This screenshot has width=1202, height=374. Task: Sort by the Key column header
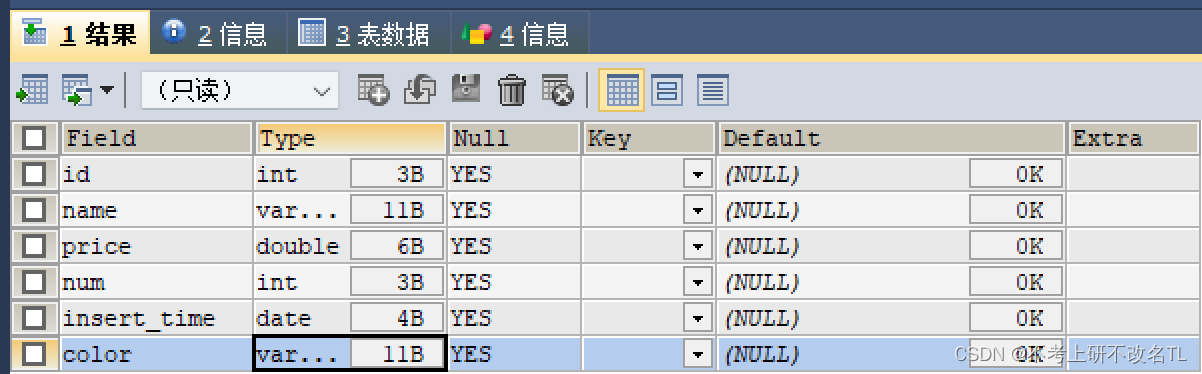pyautogui.click(x=649, y=138)
